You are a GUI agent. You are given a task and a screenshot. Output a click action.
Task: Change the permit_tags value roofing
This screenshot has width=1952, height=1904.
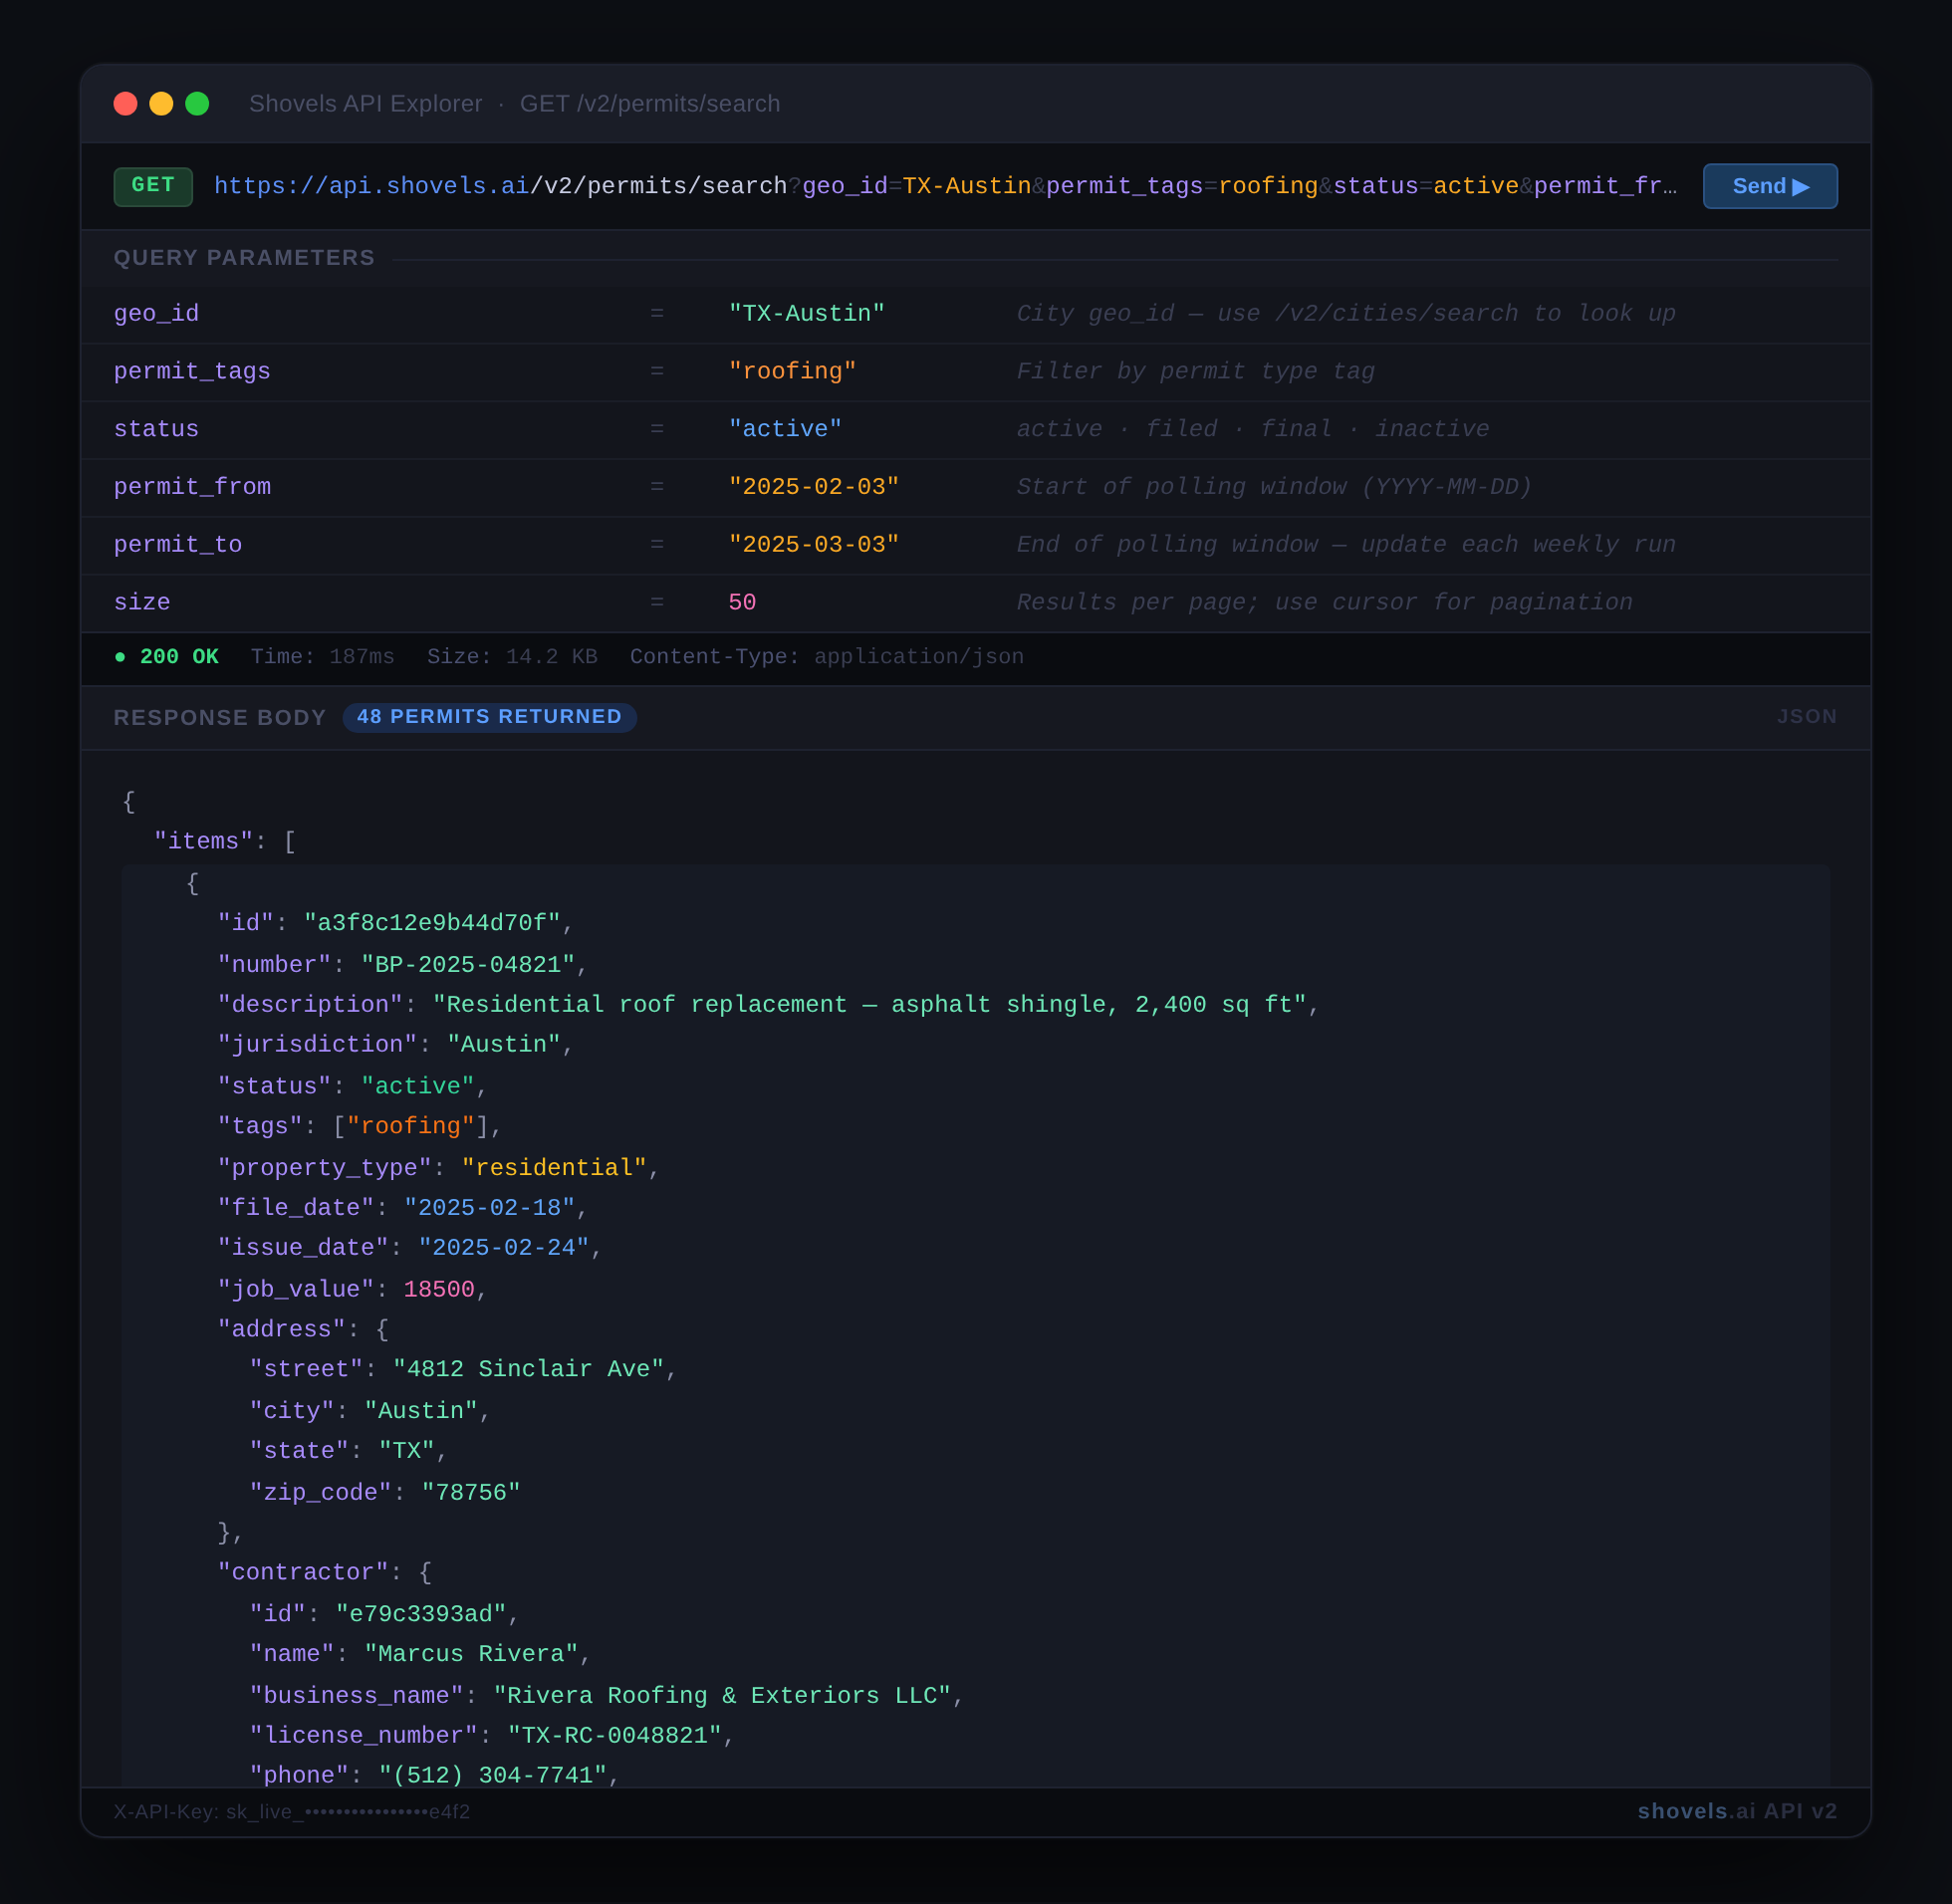pos(793,371)
